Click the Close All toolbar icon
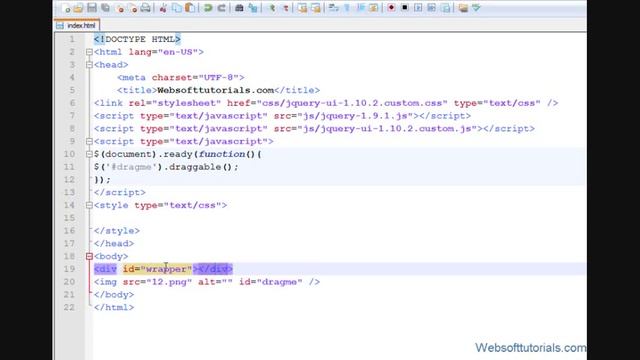640x360 pixels. pyautogui.click(x=133, y=8)
